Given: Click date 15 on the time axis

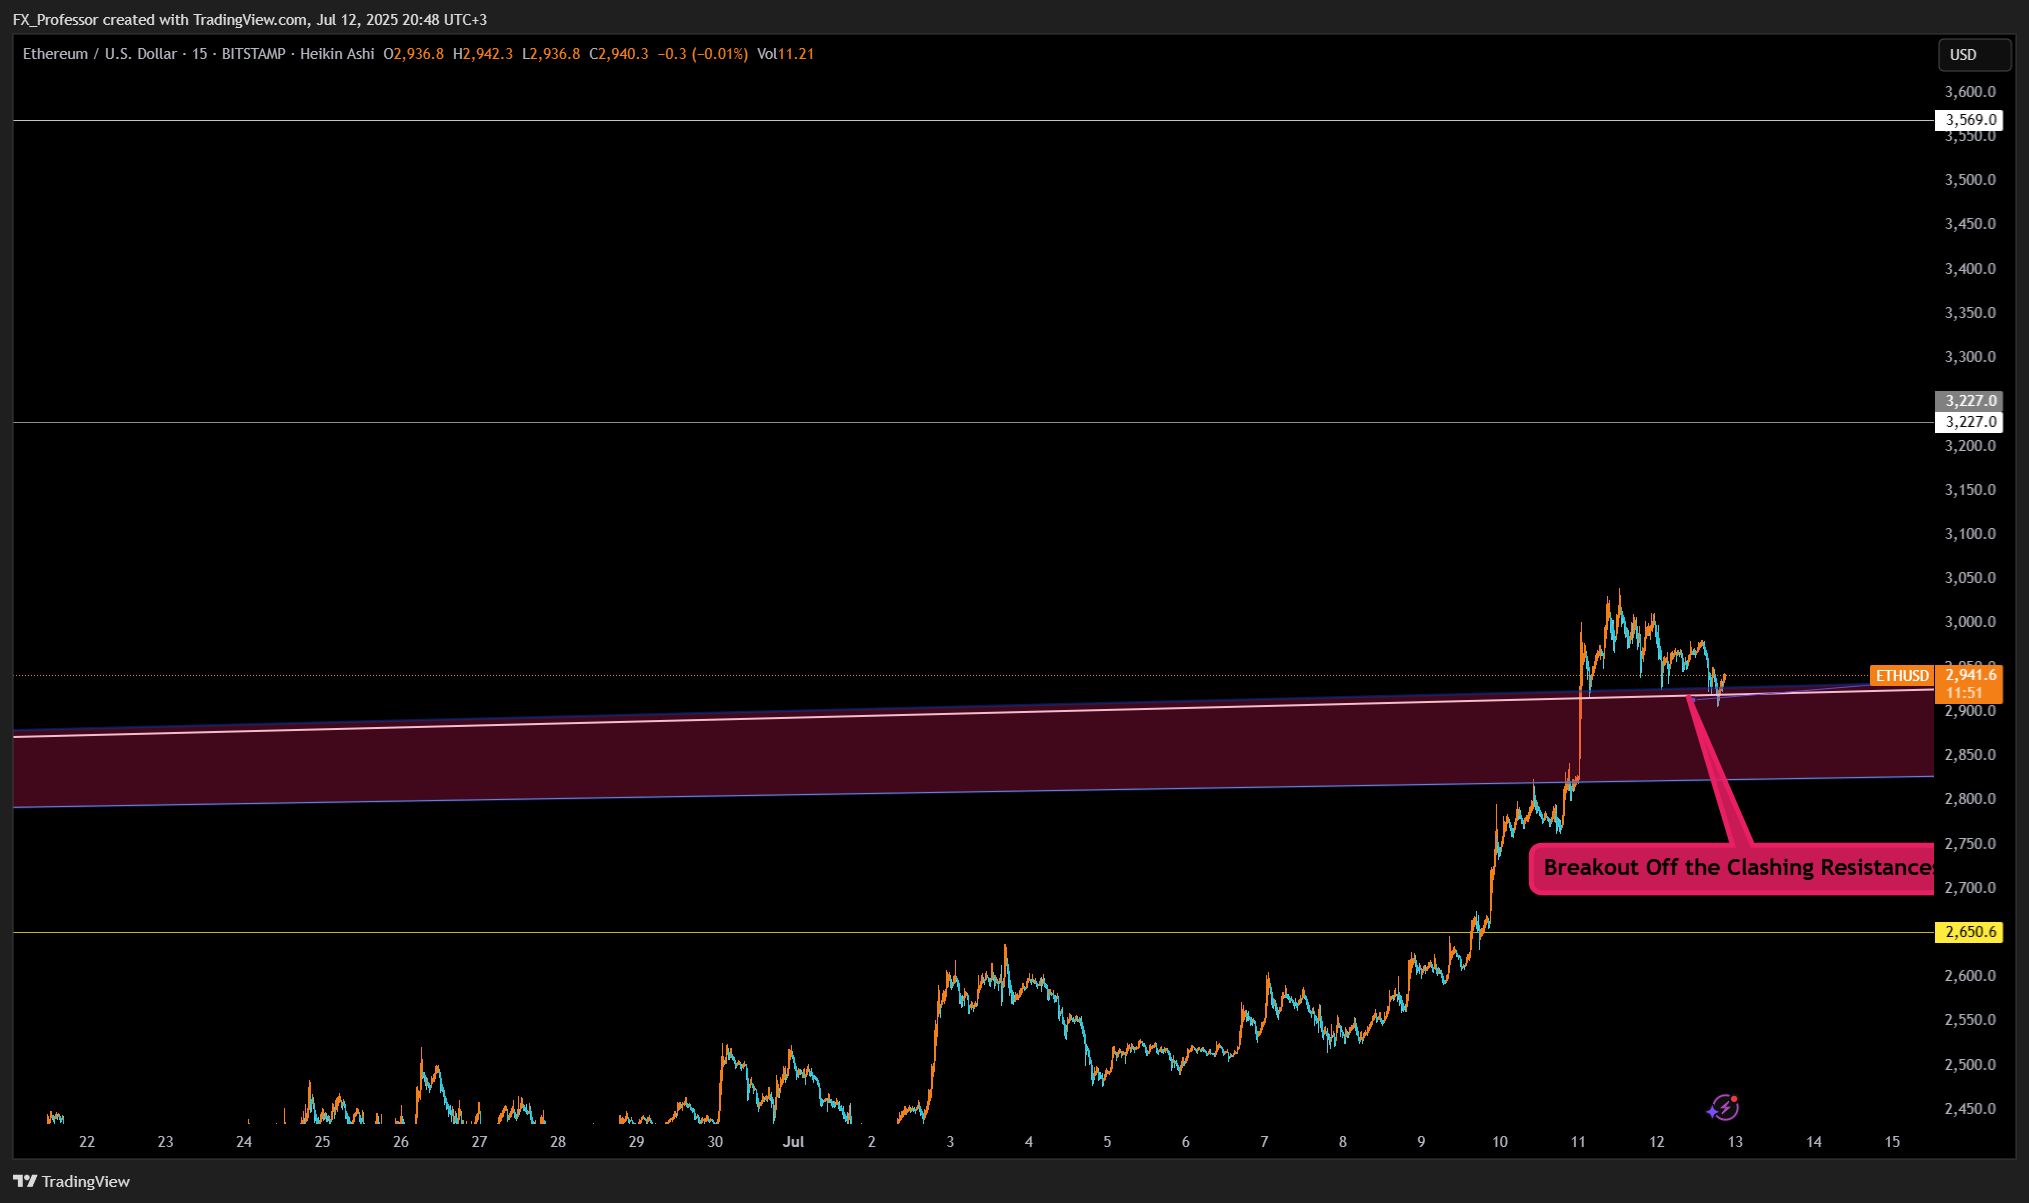Looking at the screenshot, I should pyautogui.click(x=1892, y=1141).
